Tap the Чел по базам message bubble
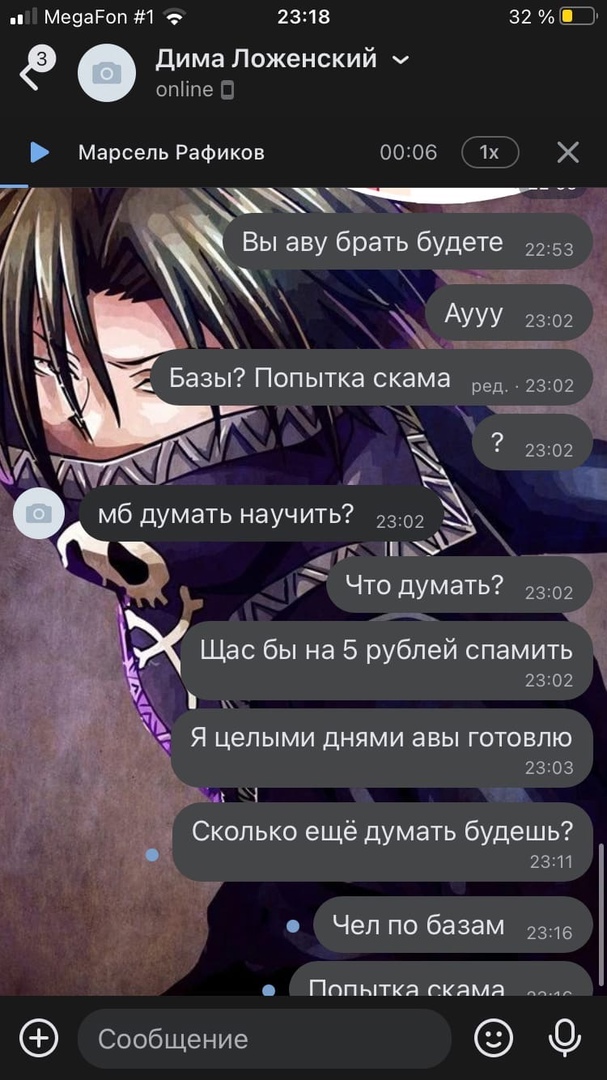The height and width of the screenshot is (1080, 607). [x=453, y=925]
